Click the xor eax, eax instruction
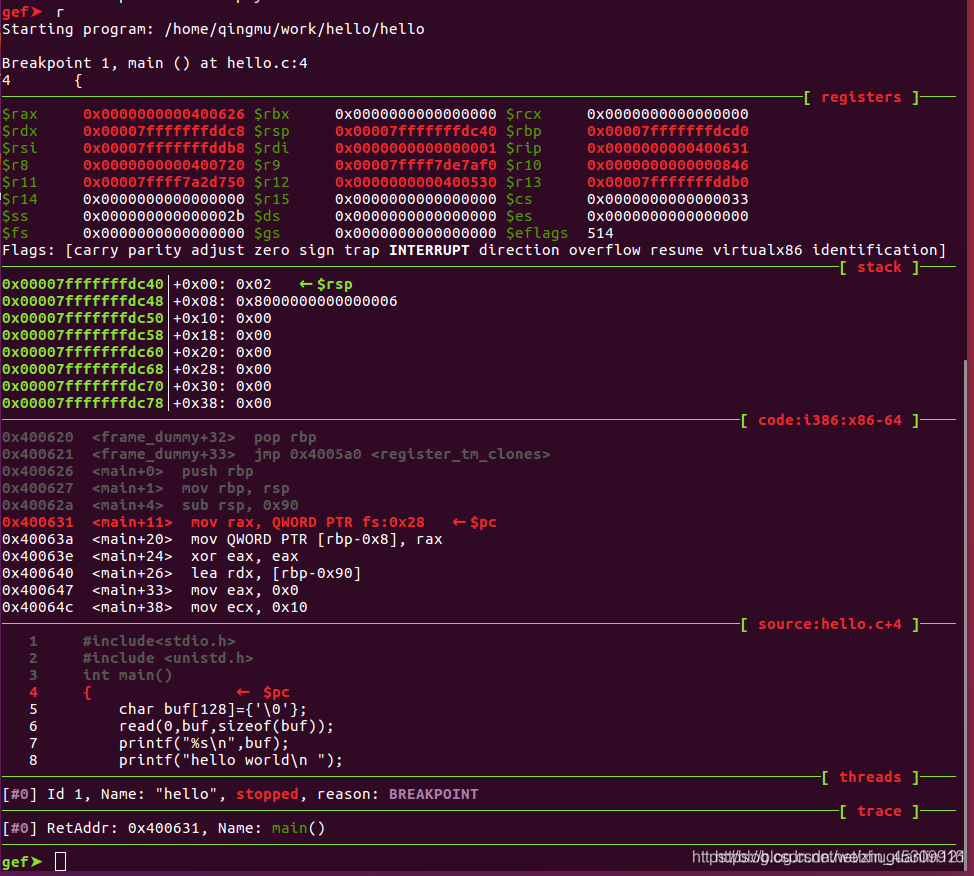The height and width of the screenshot is (876, 974). [x=244, y=557]
